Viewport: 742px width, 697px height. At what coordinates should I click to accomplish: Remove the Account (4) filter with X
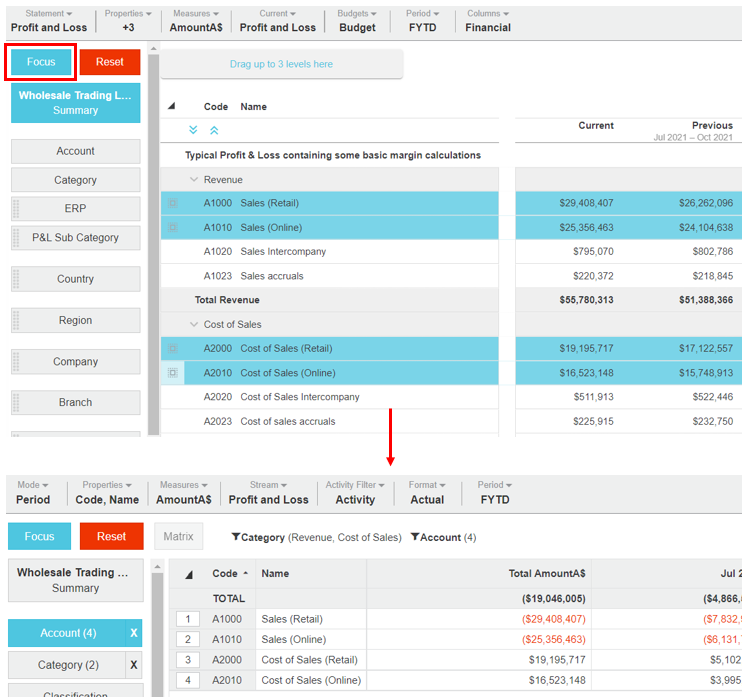pyautogui.click(x=133, y=634)
